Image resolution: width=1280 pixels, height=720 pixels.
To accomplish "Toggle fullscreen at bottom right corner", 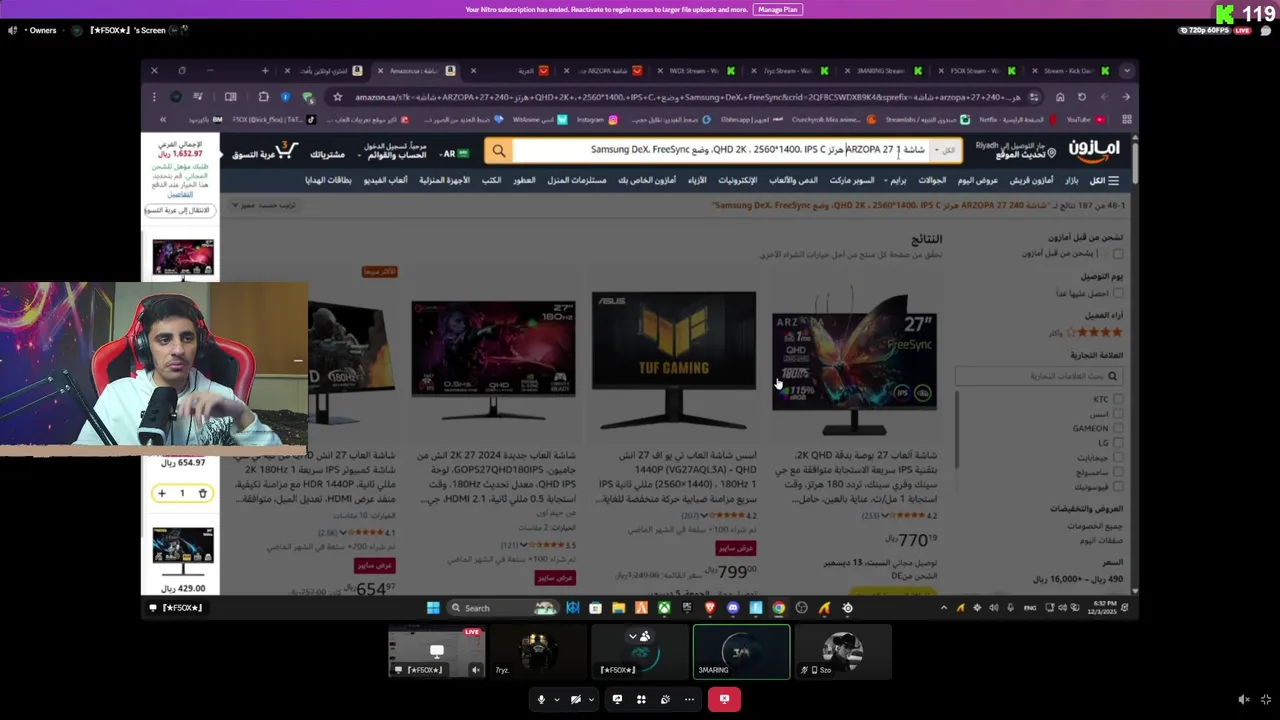I will 1266,700.
